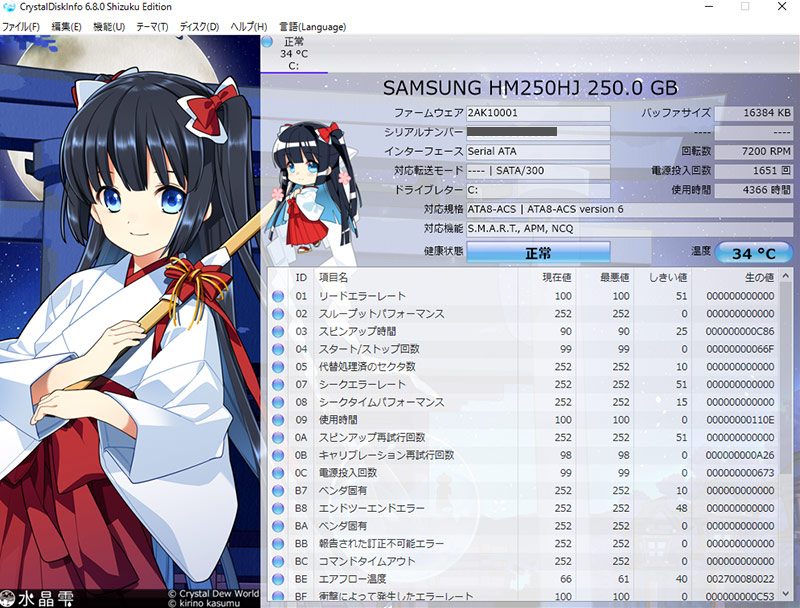Click status orb for 0B キャリブレーション再試行回数

pos(278,455)
